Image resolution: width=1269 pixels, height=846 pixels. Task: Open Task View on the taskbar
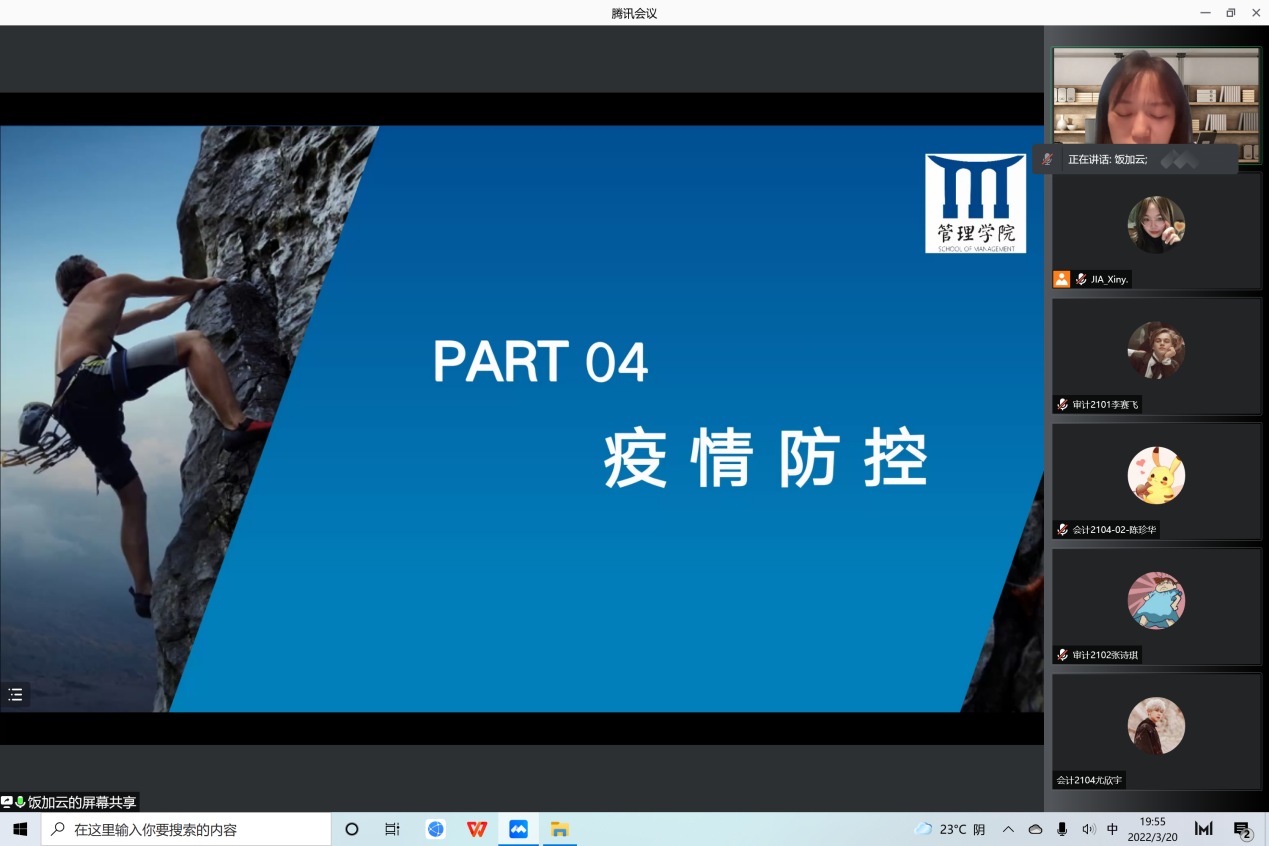tap(392, 829)
